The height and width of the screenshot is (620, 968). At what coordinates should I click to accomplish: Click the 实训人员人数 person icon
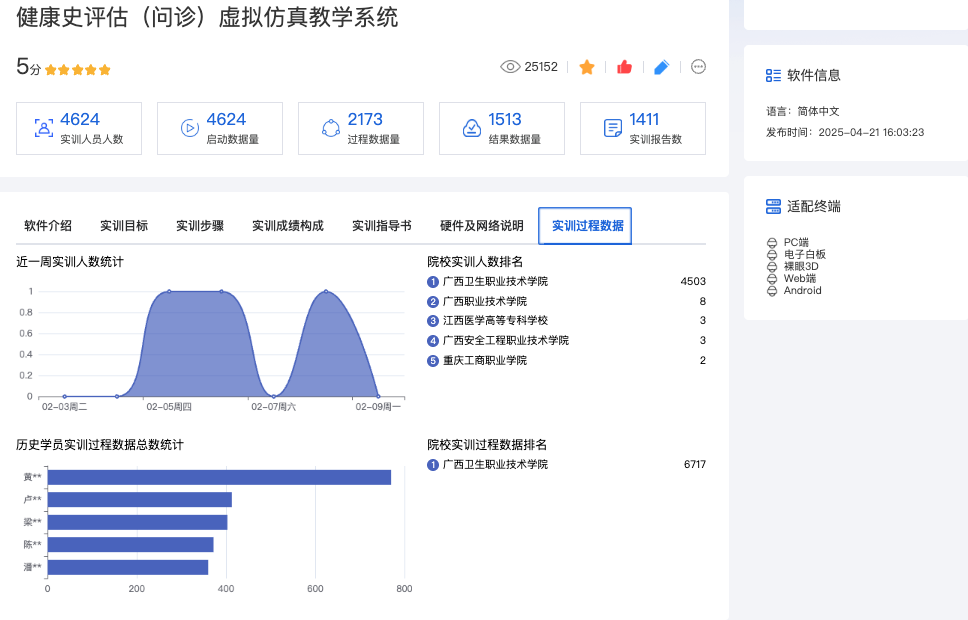(43, 128)
